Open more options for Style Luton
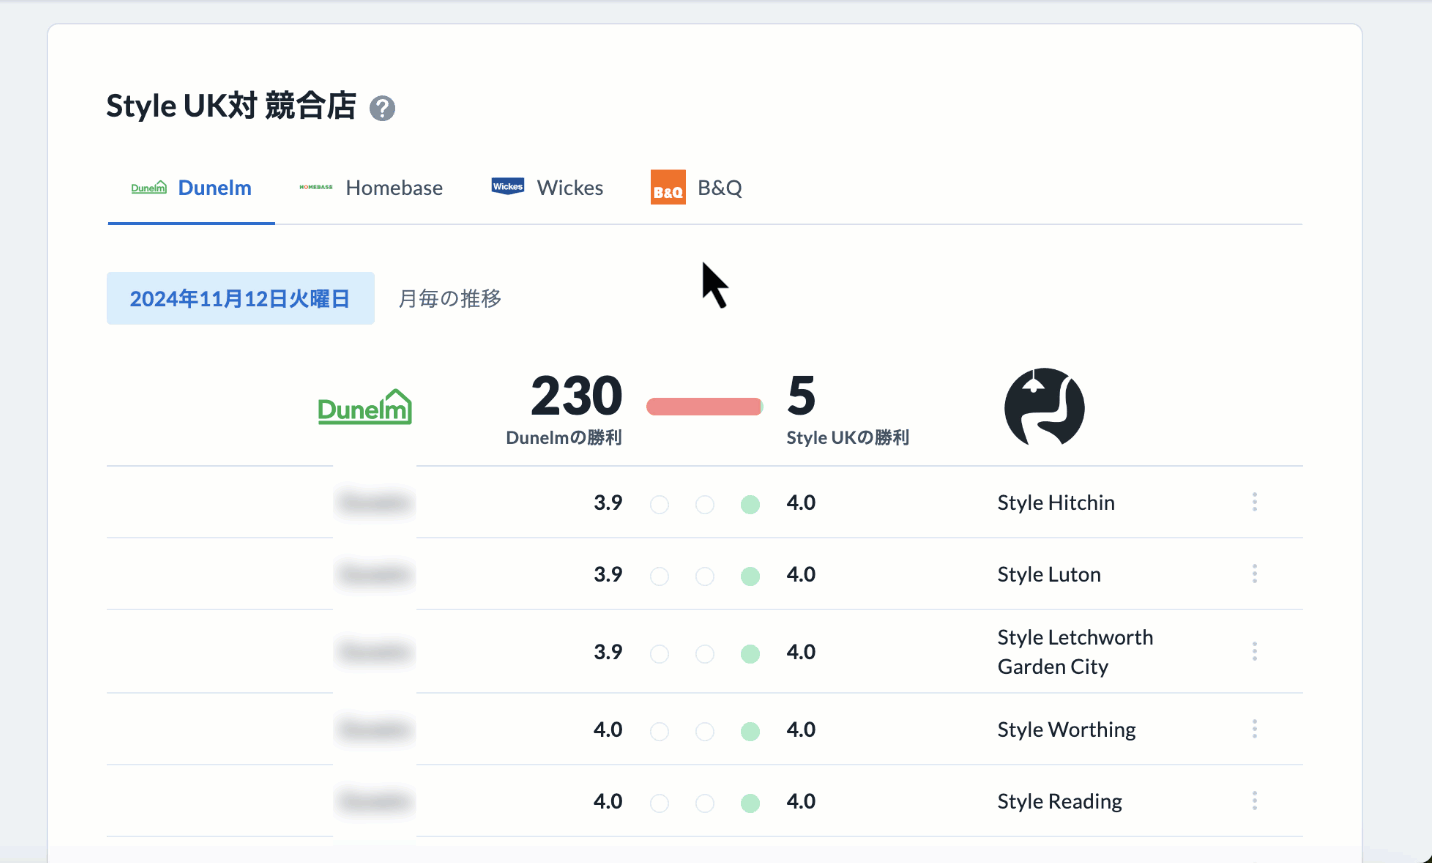 coord(1254,574)
